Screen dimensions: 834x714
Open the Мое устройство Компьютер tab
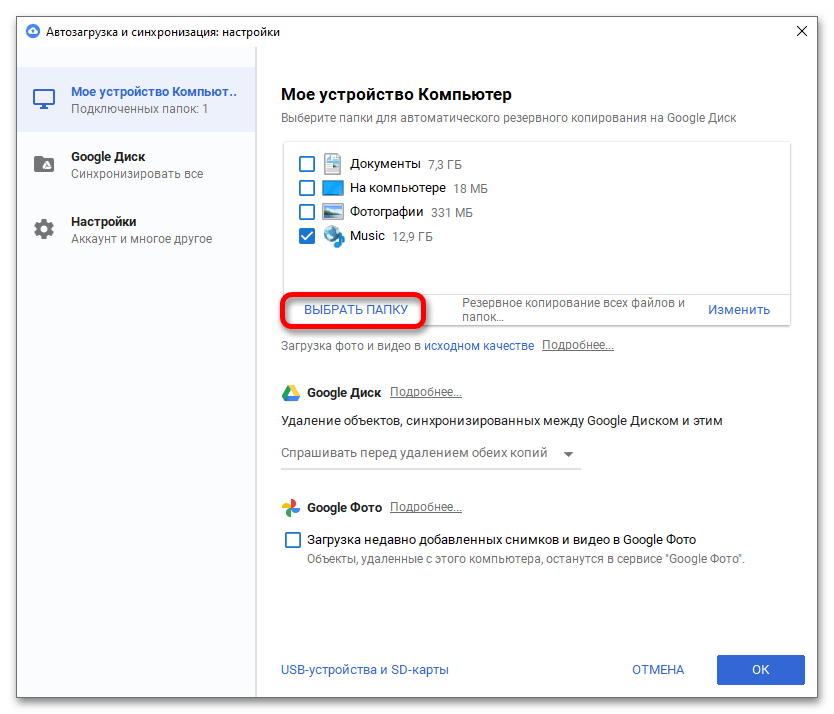point(137,99)
